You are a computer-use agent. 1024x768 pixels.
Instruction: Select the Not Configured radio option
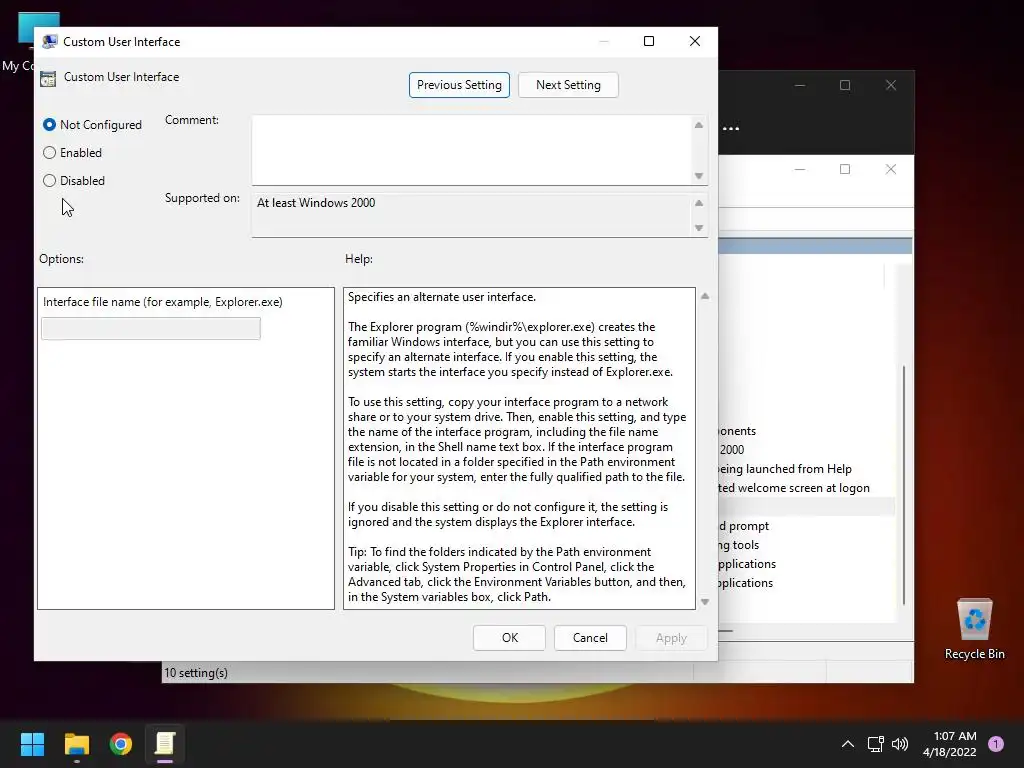pos(49,125)
